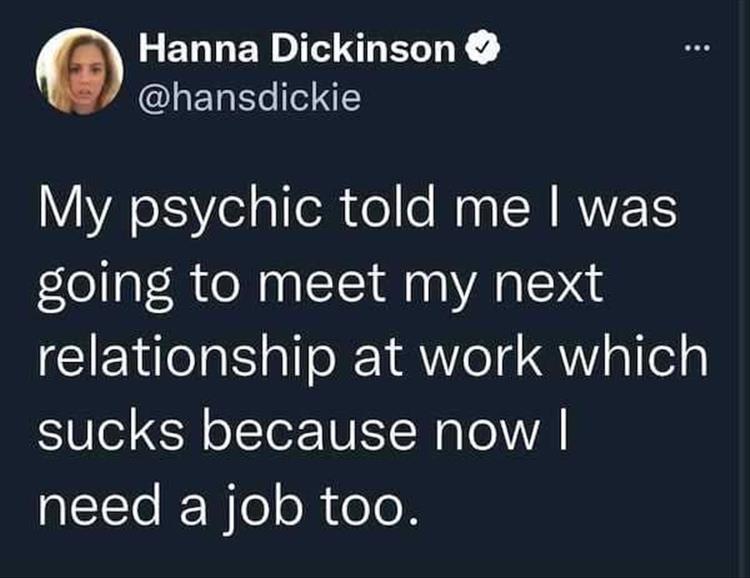The width and height of the screenshot is (750, 578).
Task: Open the three-dot more options menu
Action: tap(697, 48)
